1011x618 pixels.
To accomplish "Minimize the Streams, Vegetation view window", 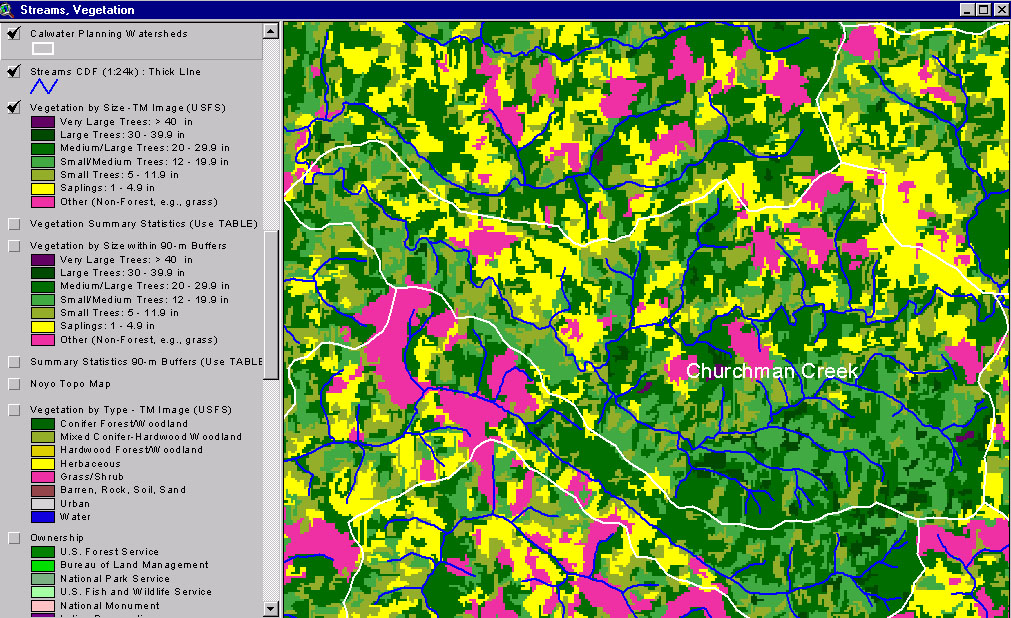I will pyautogui.click(x=967, y=10).
